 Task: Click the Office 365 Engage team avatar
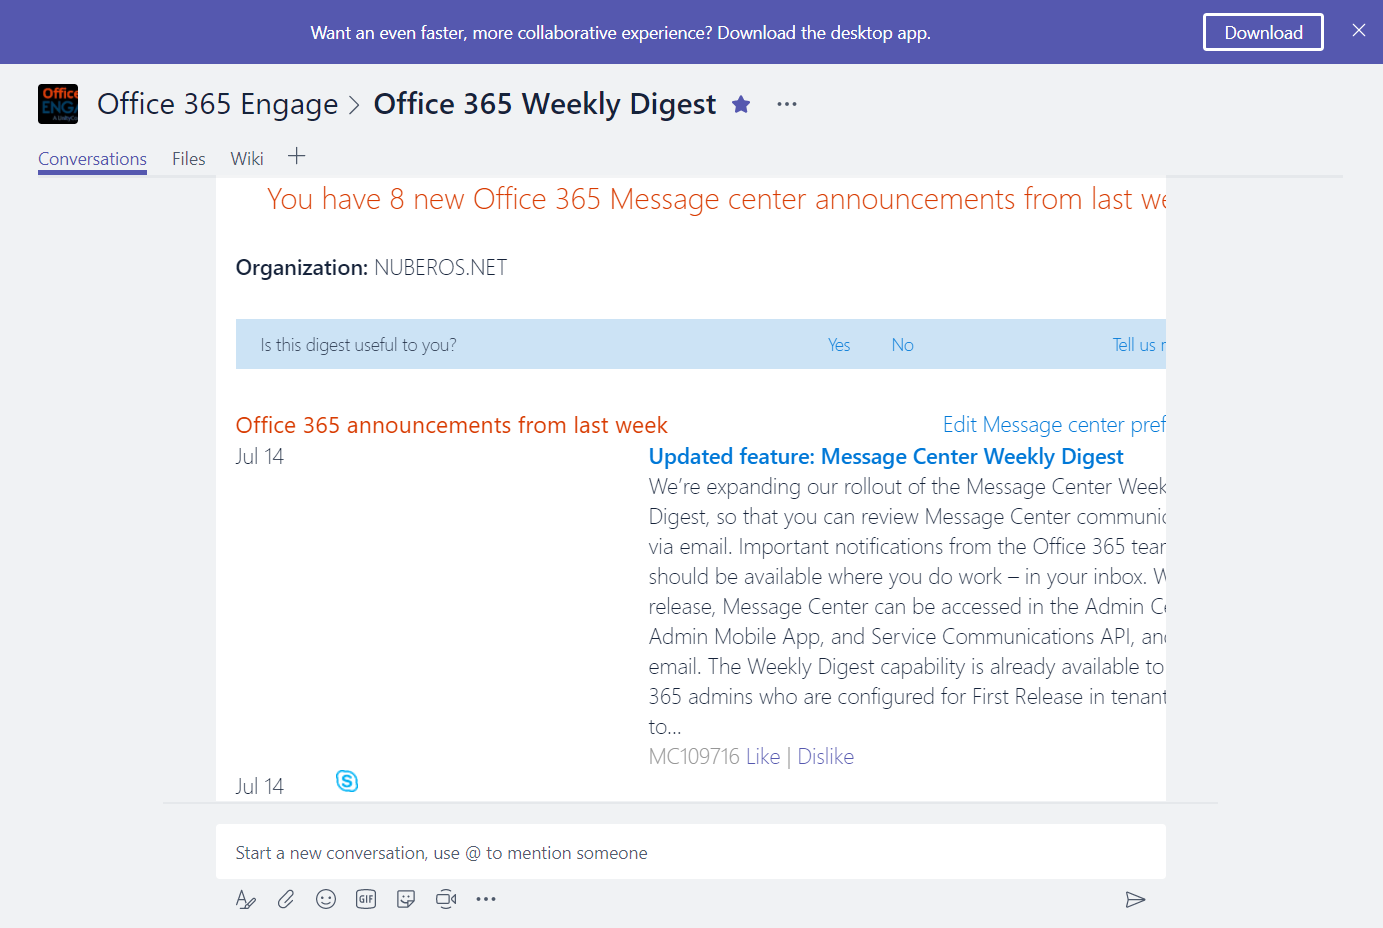pyautogui.click(x=58, y=104)
